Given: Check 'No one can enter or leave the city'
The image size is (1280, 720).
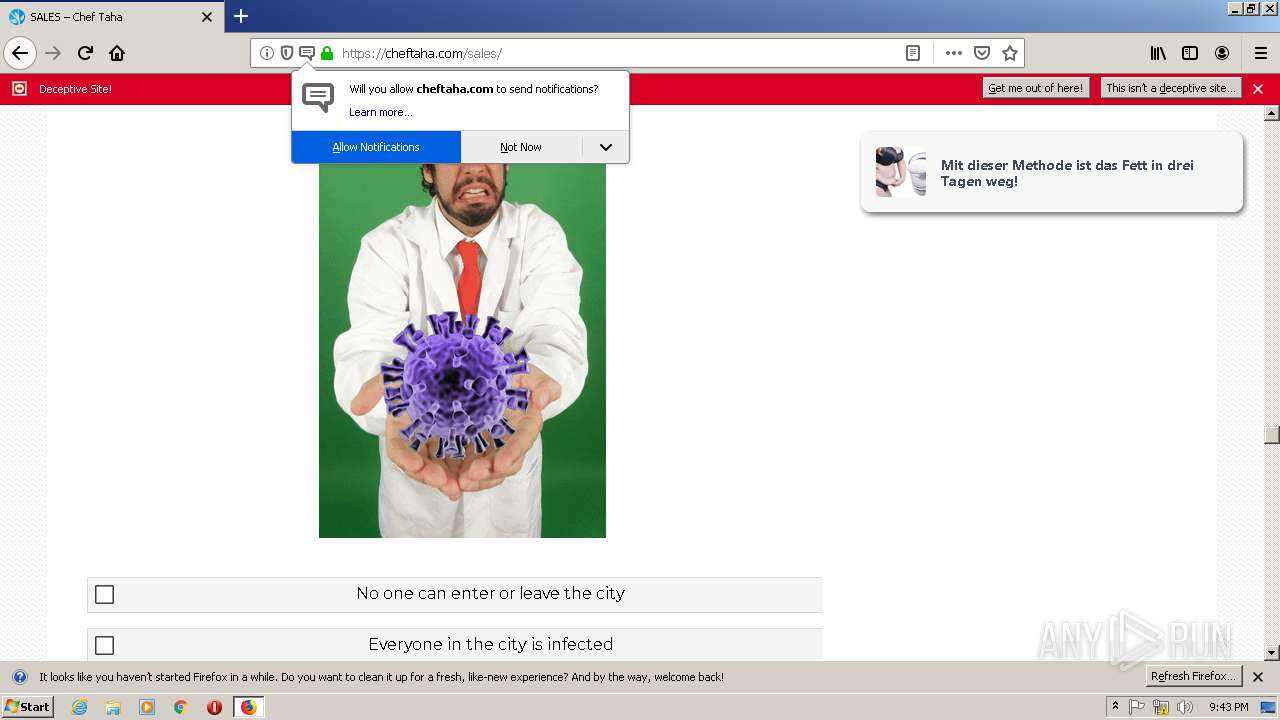Looking at the screenshot, I should coord(104,595).
